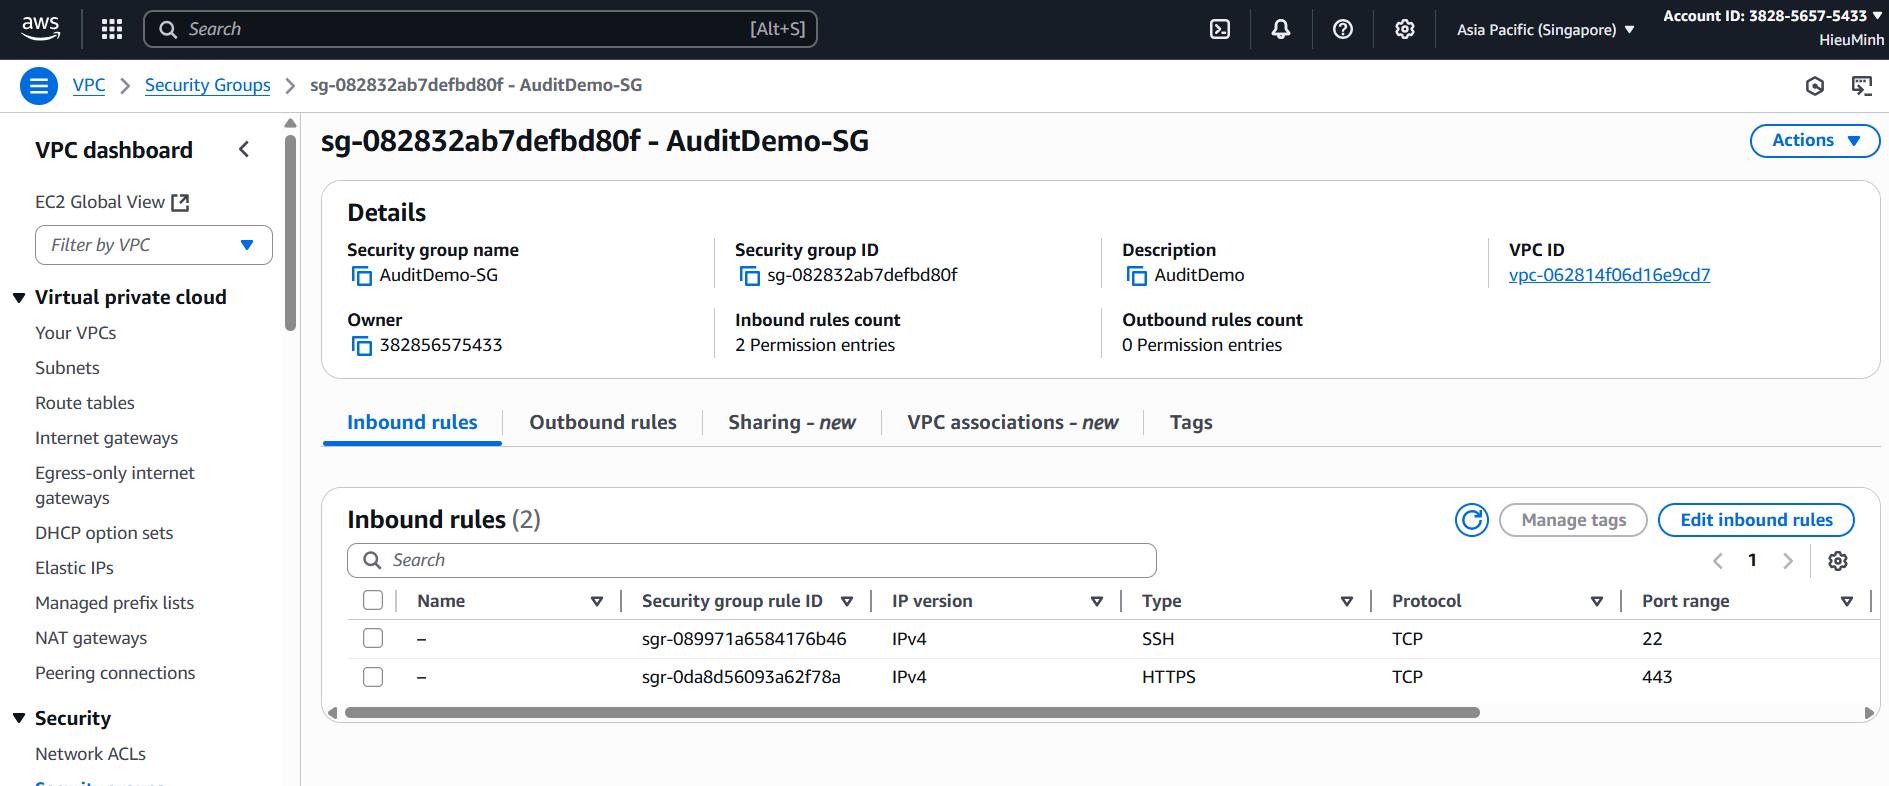The height and width of the screenshot is (786, 1889).
Task: Click the AWS logo home icon
Action: coord(40,29)
